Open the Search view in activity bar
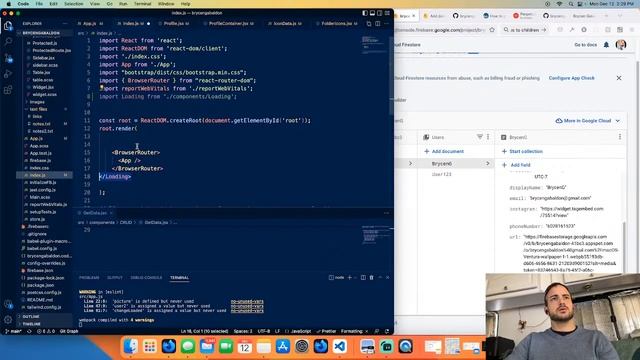This screenshot has width=640, height=360. click(x=8, y=41)
